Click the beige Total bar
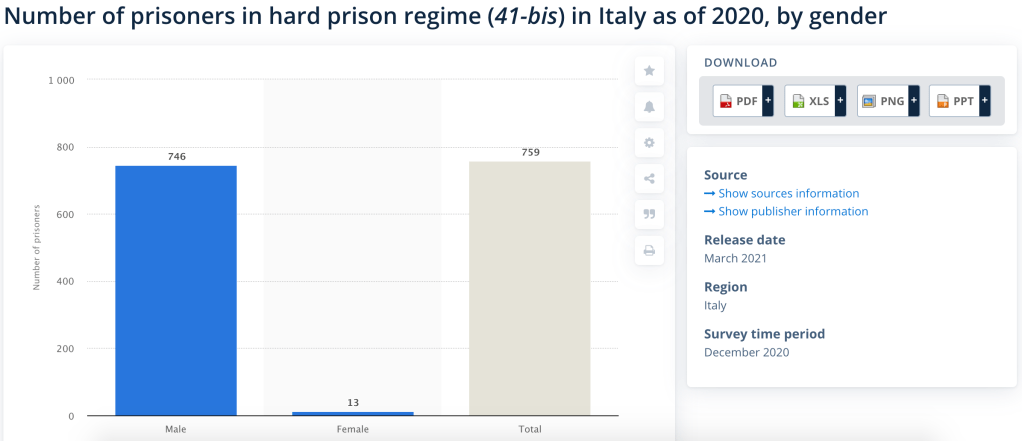The image size is (1022, 441). [530, 288]
